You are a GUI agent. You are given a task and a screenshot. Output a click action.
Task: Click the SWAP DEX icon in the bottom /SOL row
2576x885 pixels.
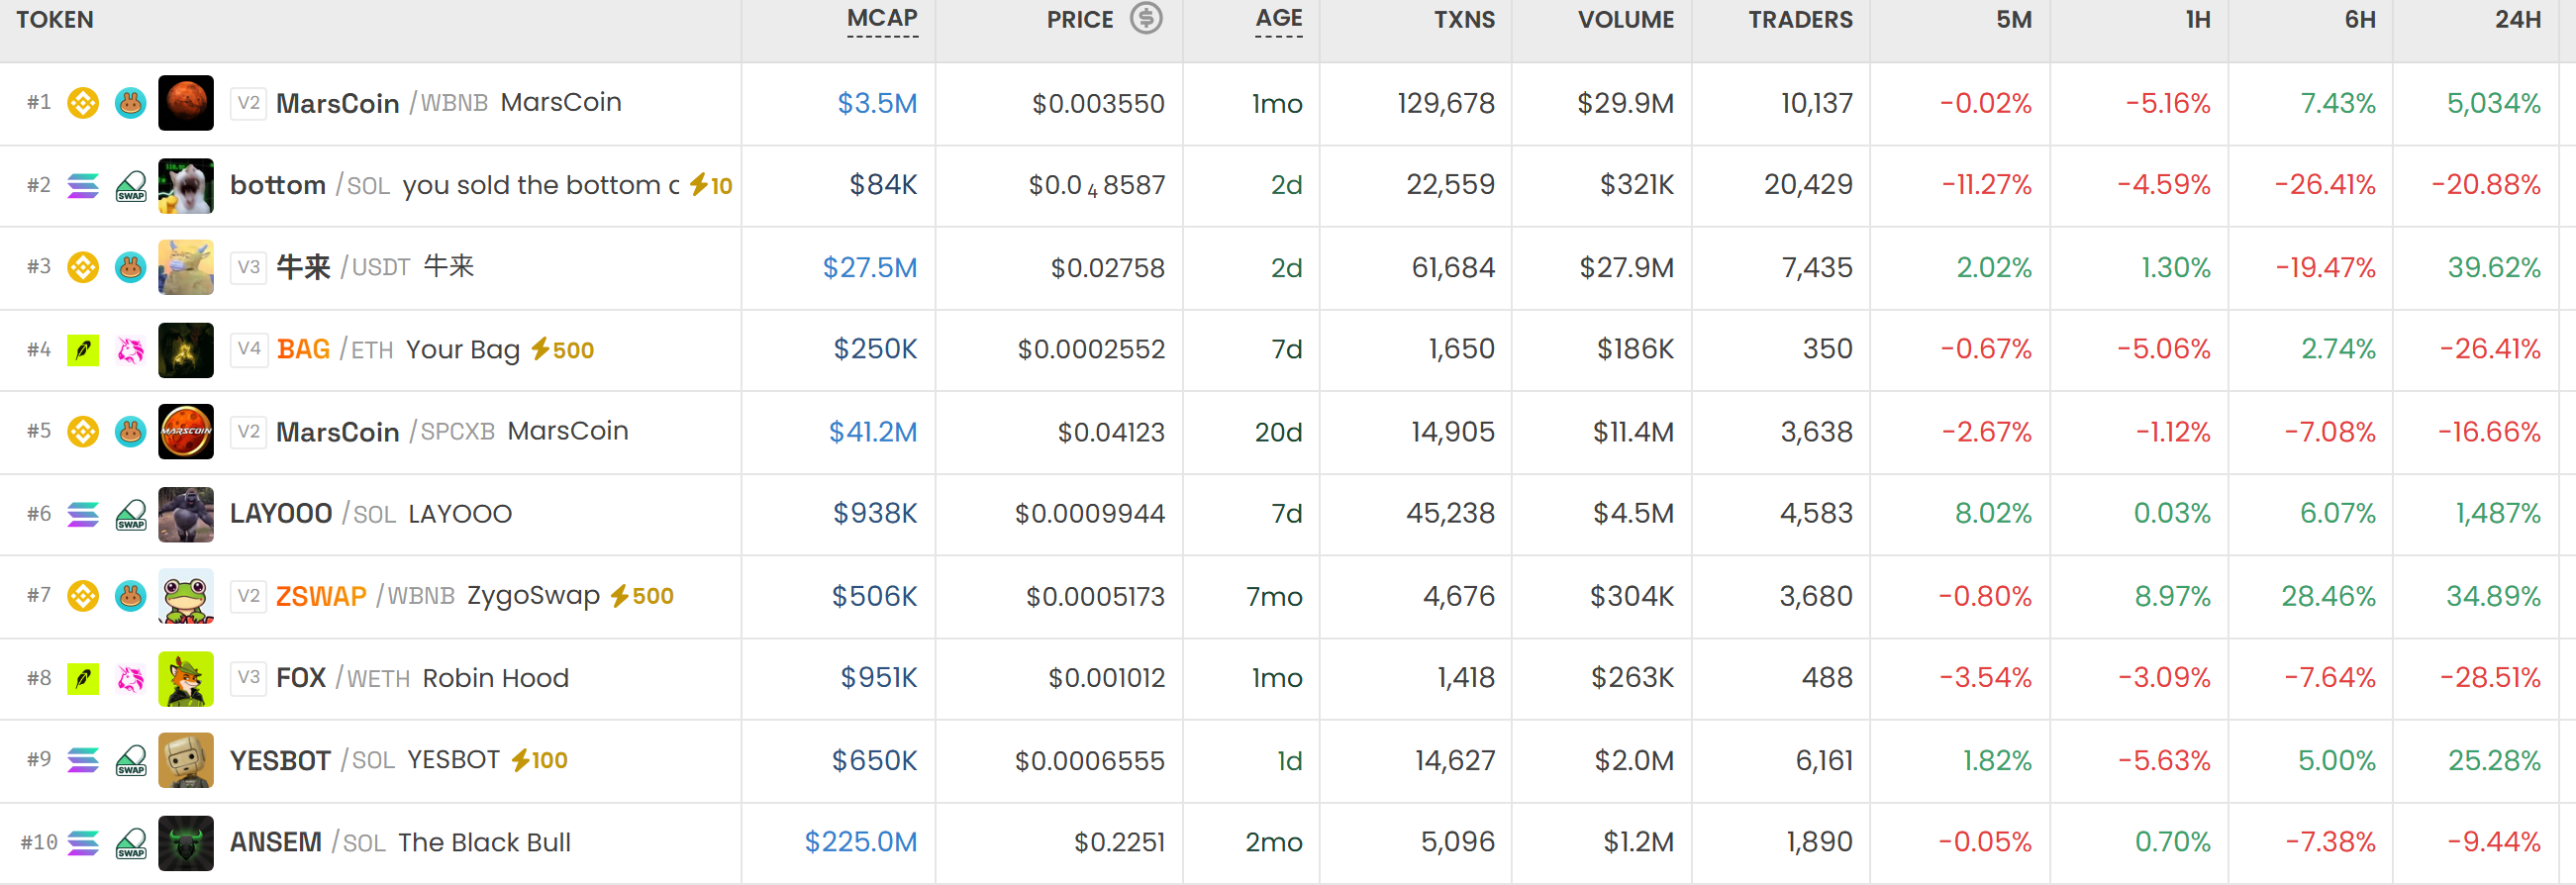131,186
